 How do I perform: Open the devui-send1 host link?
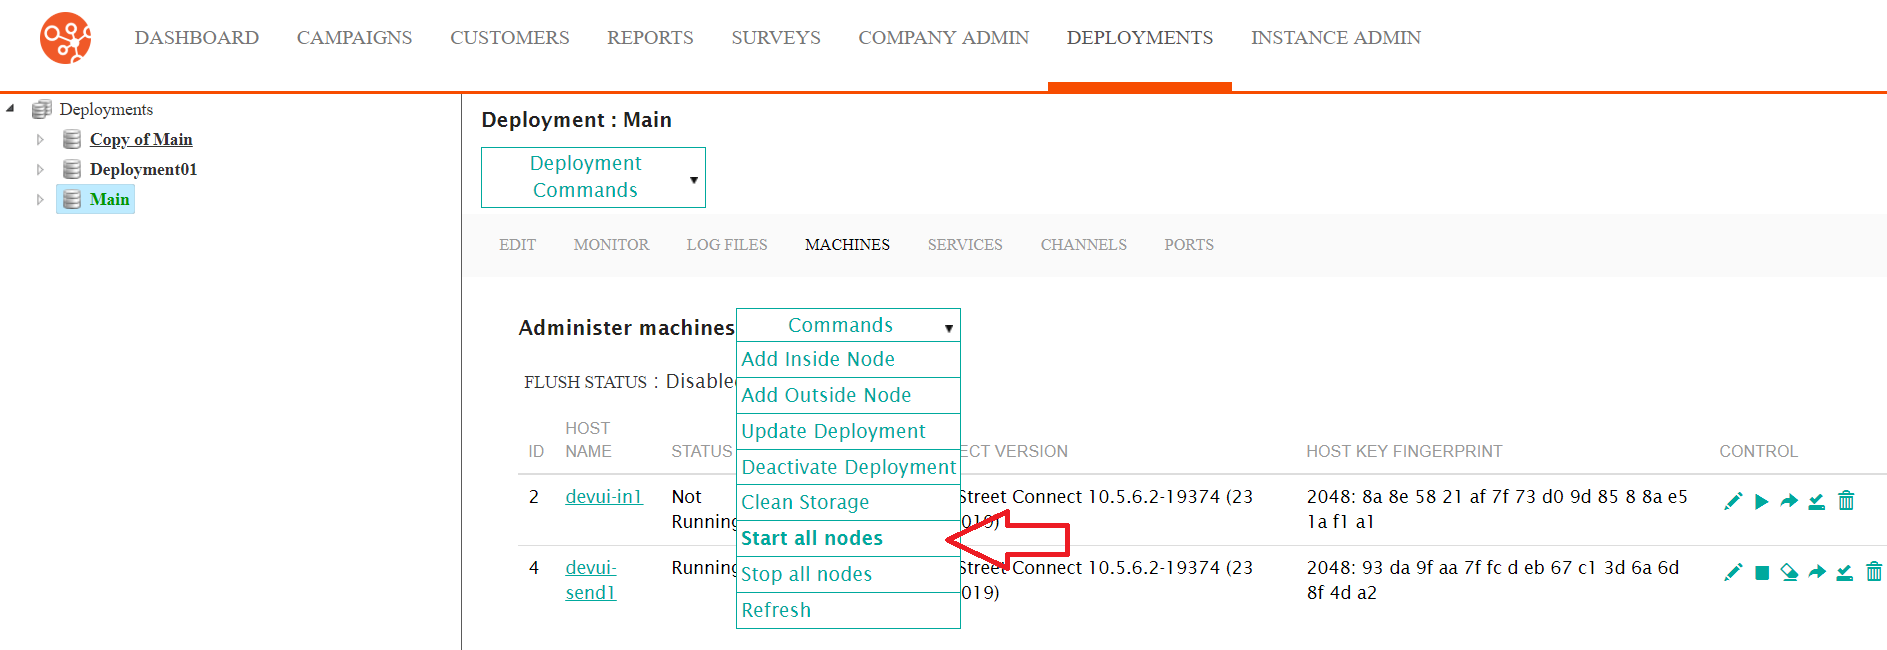[591, 580]
